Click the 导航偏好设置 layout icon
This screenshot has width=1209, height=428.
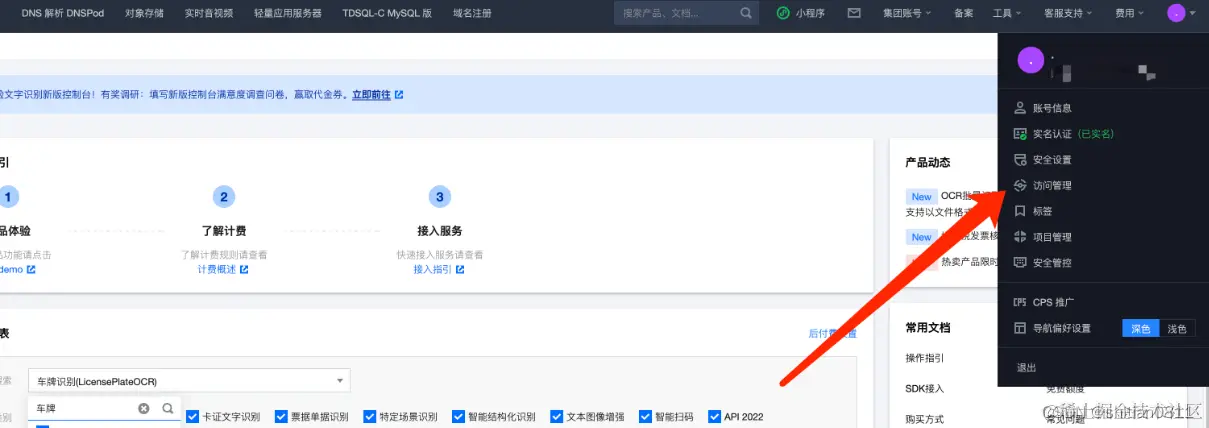(1020, 328)
